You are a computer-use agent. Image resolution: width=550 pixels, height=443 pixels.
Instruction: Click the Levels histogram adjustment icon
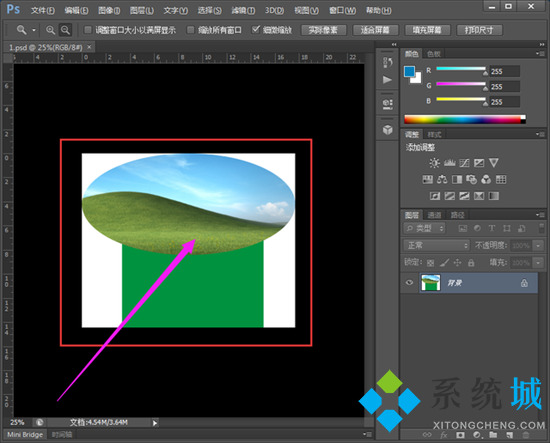click(x=449, y=163)
